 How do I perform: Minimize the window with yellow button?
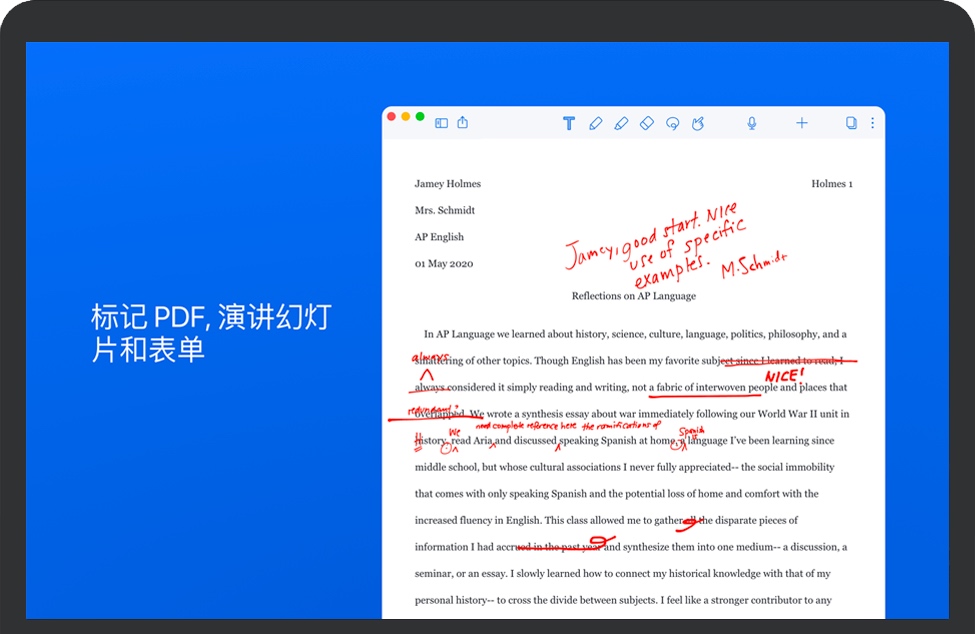406,117
